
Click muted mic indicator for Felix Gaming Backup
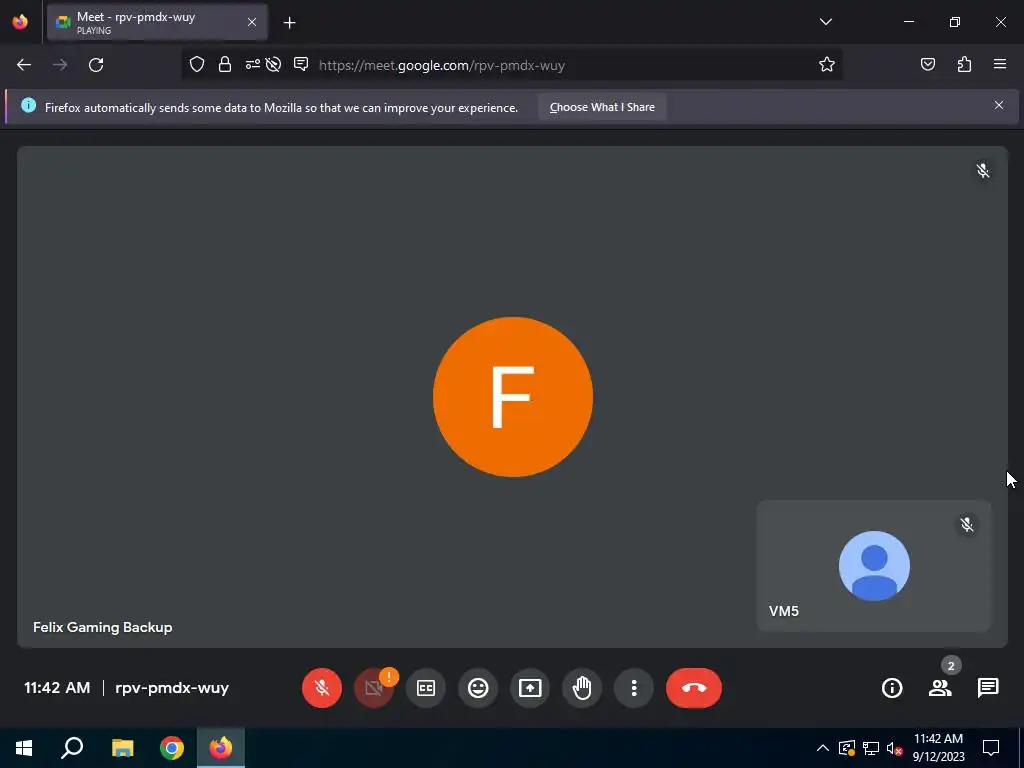[x=983, y=171]
